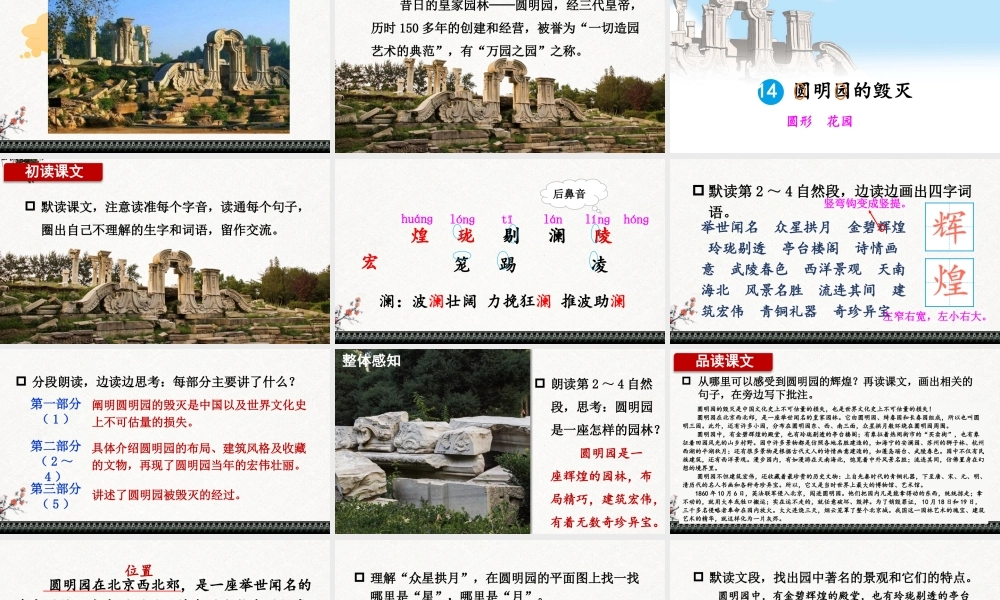
Task: Click the checkbox bullet before '朗读第 2～4 自然'
Action: [x=540, y=383]
